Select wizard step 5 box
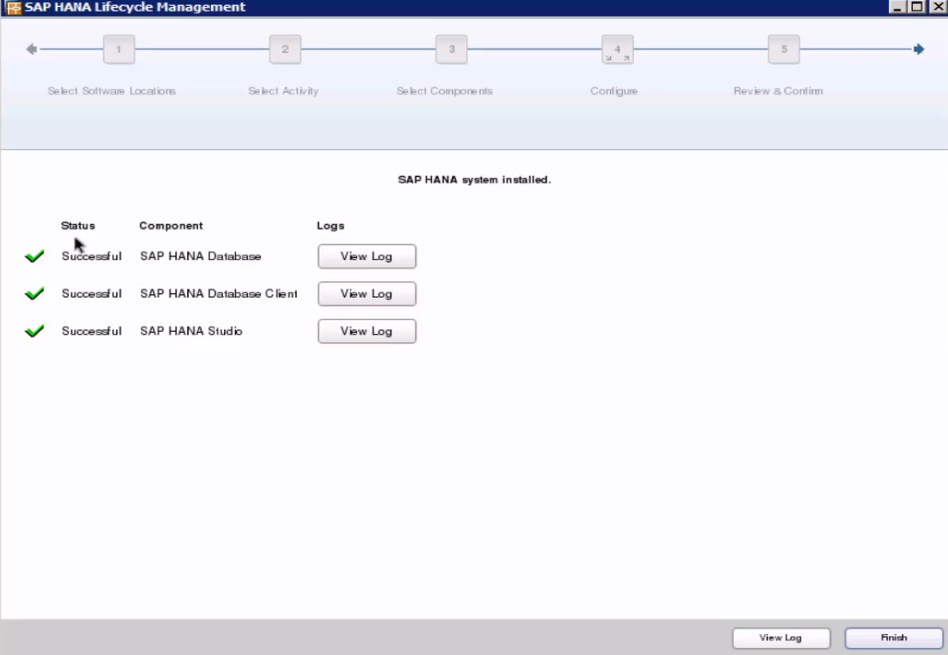The image size is (948, 655). pyautogui.click(x=784, y=49)
